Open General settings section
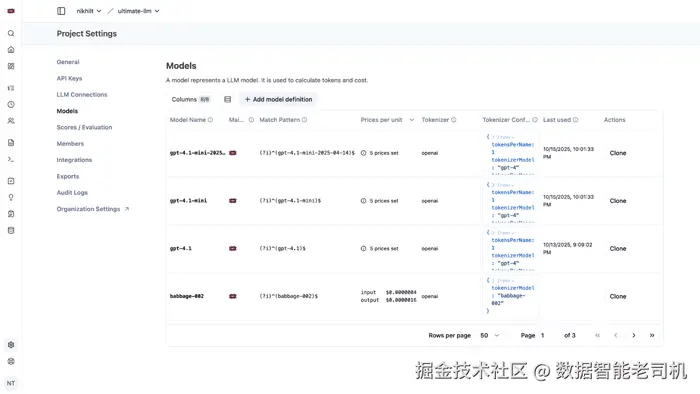Image resolution: width=700 pixels, height=394 pixels. tap(68, 62)
